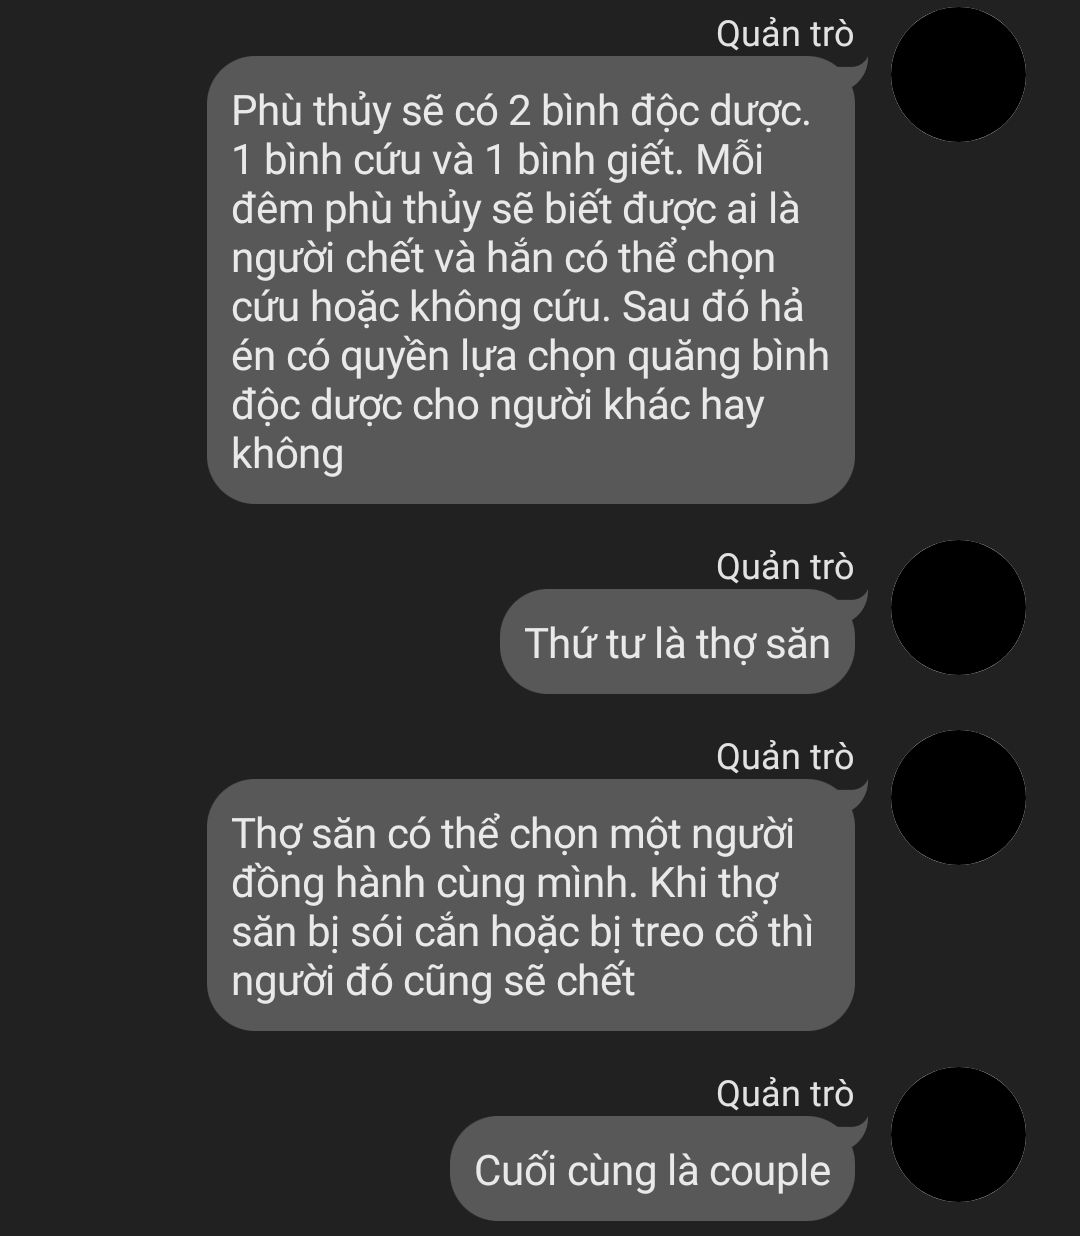
Task: Tap the avatar beside the witch potion message
Action: pos(958,74)
